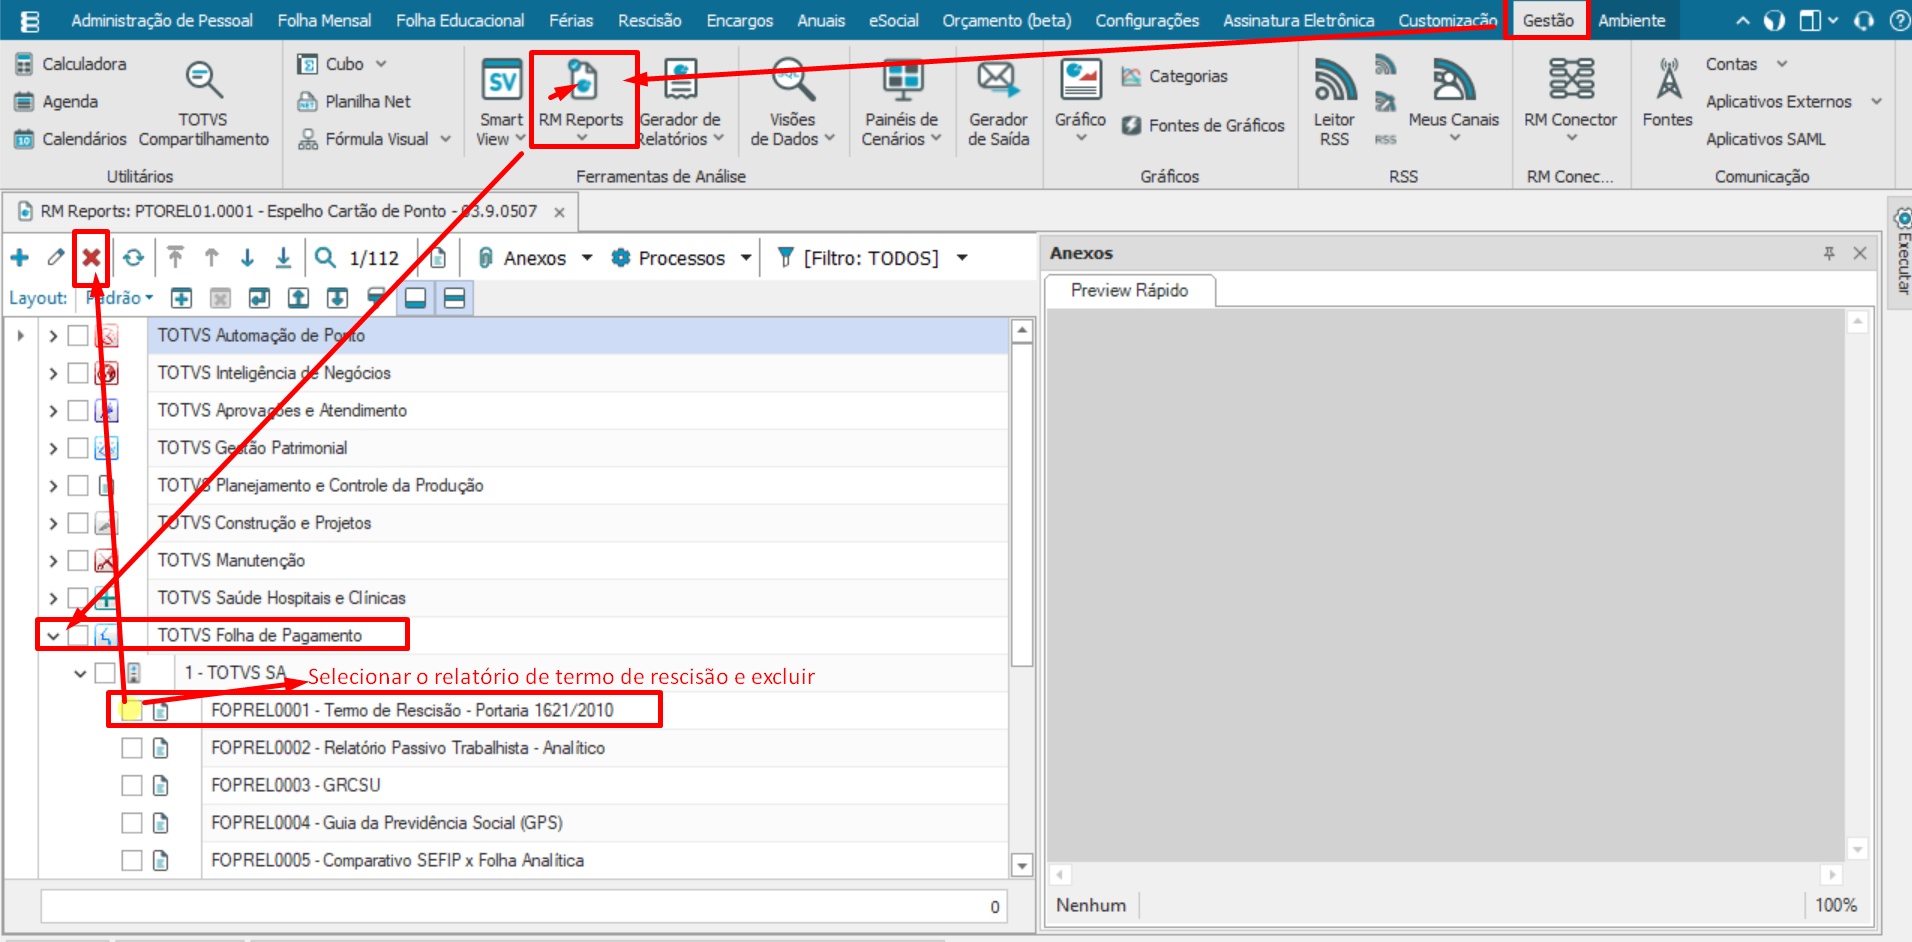Tick checkbox for FOPREL0002 Relatório Passivo Trabalhista
Screen dimensions: 1912x942
point(132,748)
